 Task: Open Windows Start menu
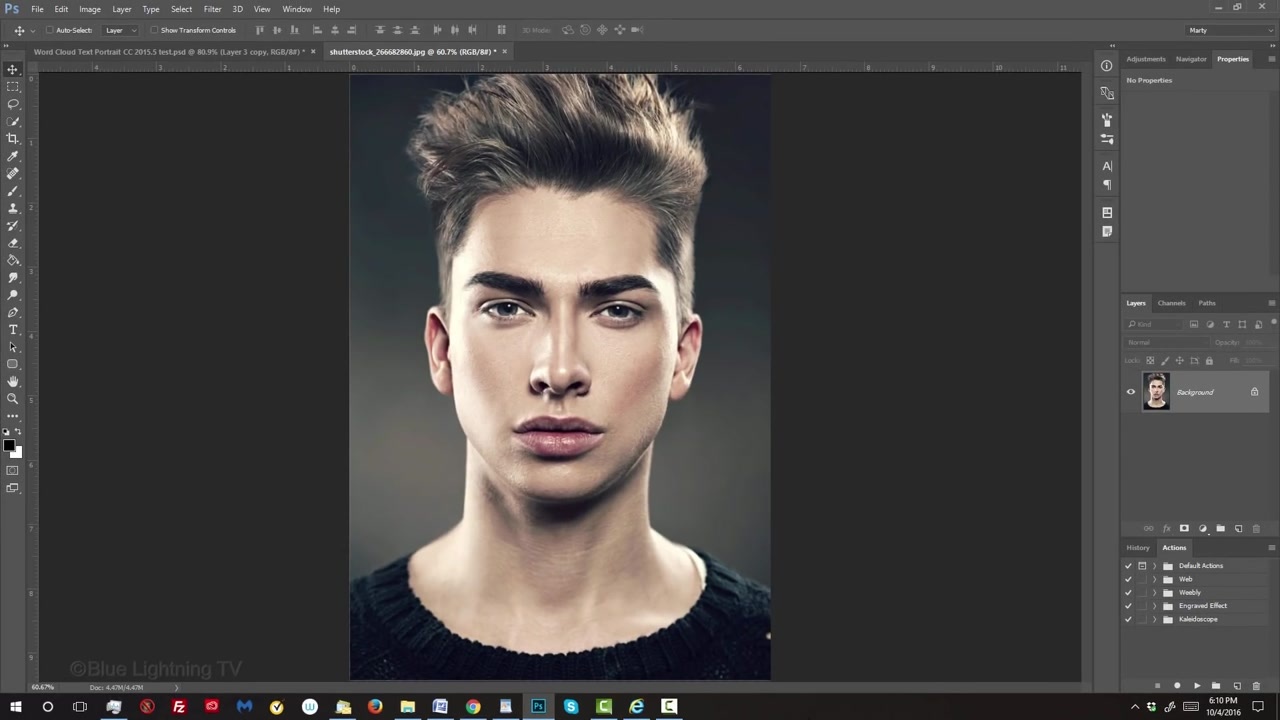point(15,707)
